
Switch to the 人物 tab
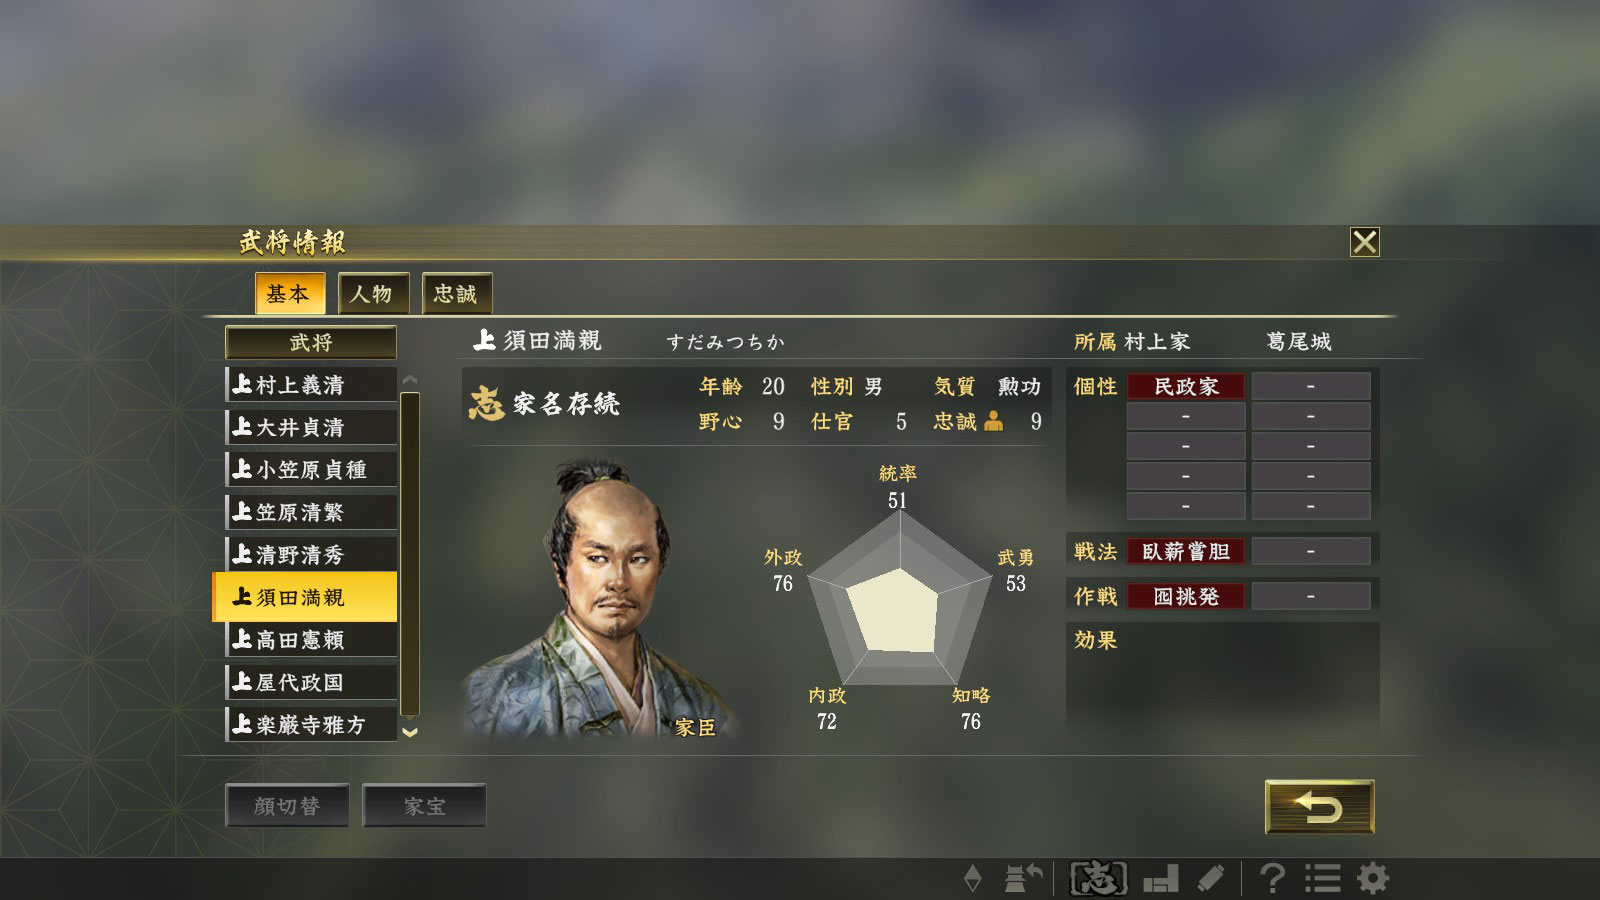372,294
